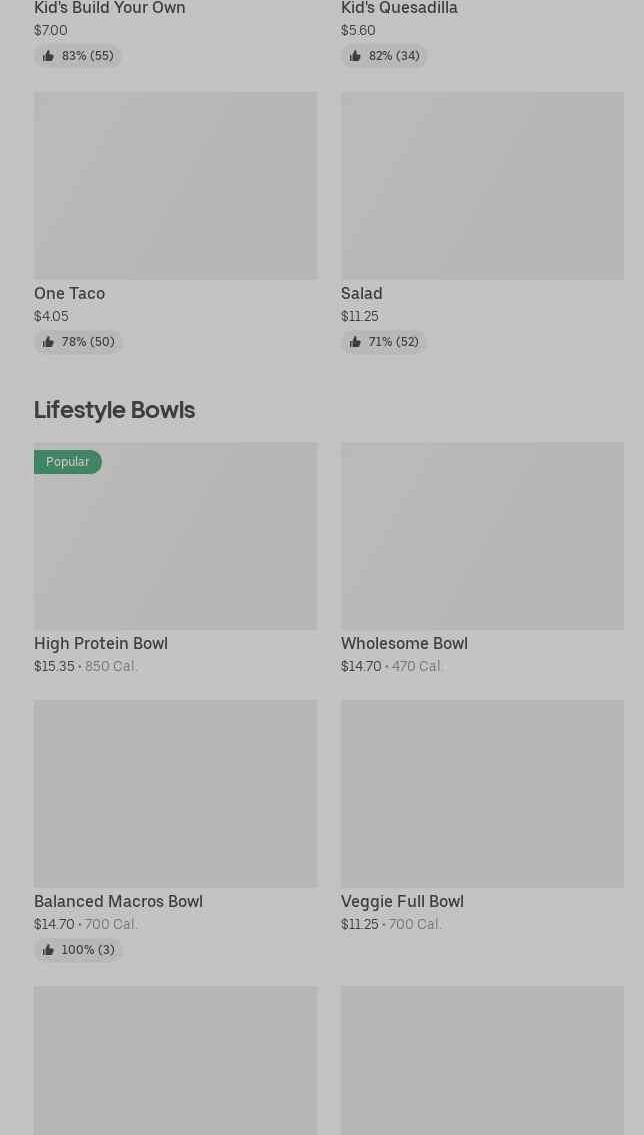This screenshot has height=1135, width=644.
Task: Click thumbs-up rating icon for One Taco
Action: pos(48,342)
